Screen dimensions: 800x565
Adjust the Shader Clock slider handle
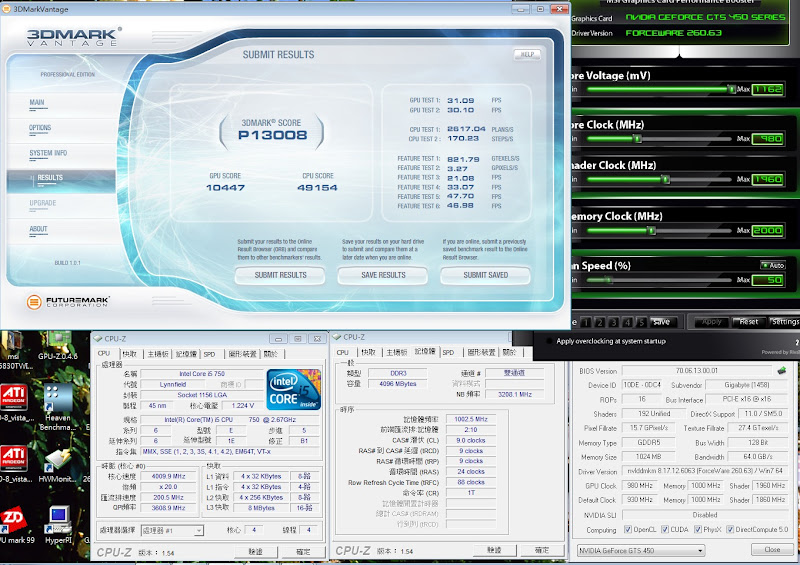pyautogui.click(x=665, y=179)
